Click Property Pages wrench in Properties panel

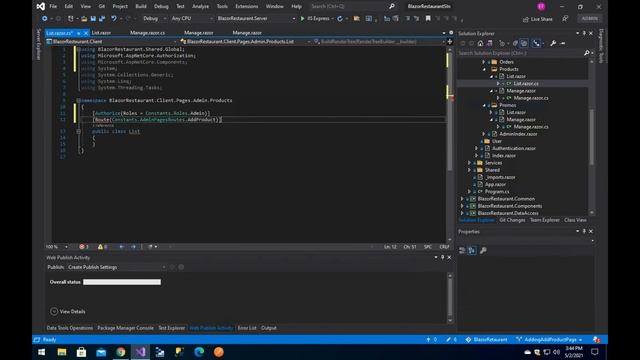[x=483, y=251]
